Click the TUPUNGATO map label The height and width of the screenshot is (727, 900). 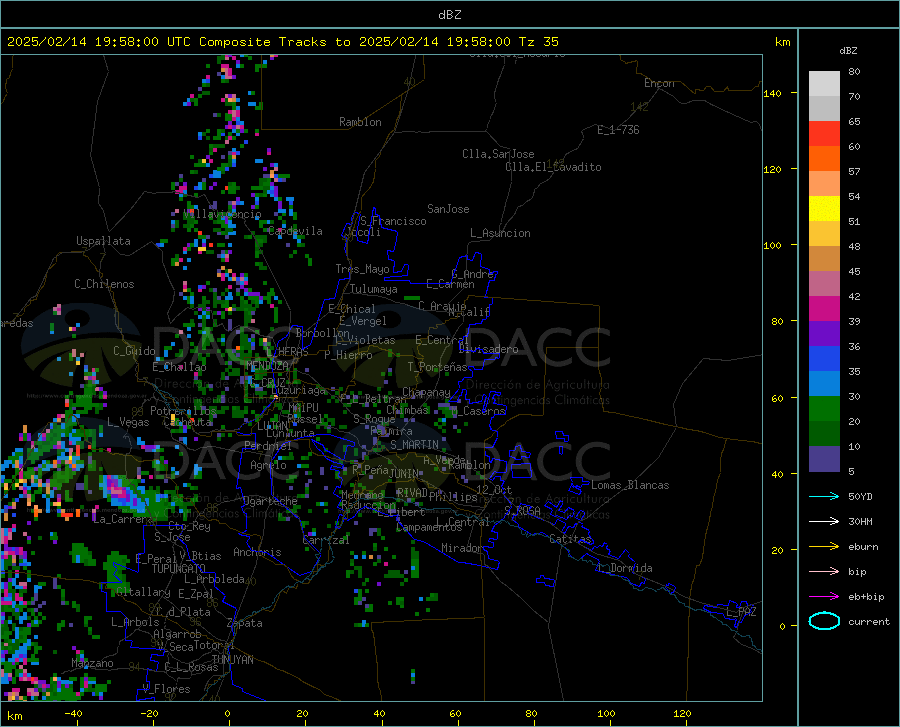tap(179, 569)
